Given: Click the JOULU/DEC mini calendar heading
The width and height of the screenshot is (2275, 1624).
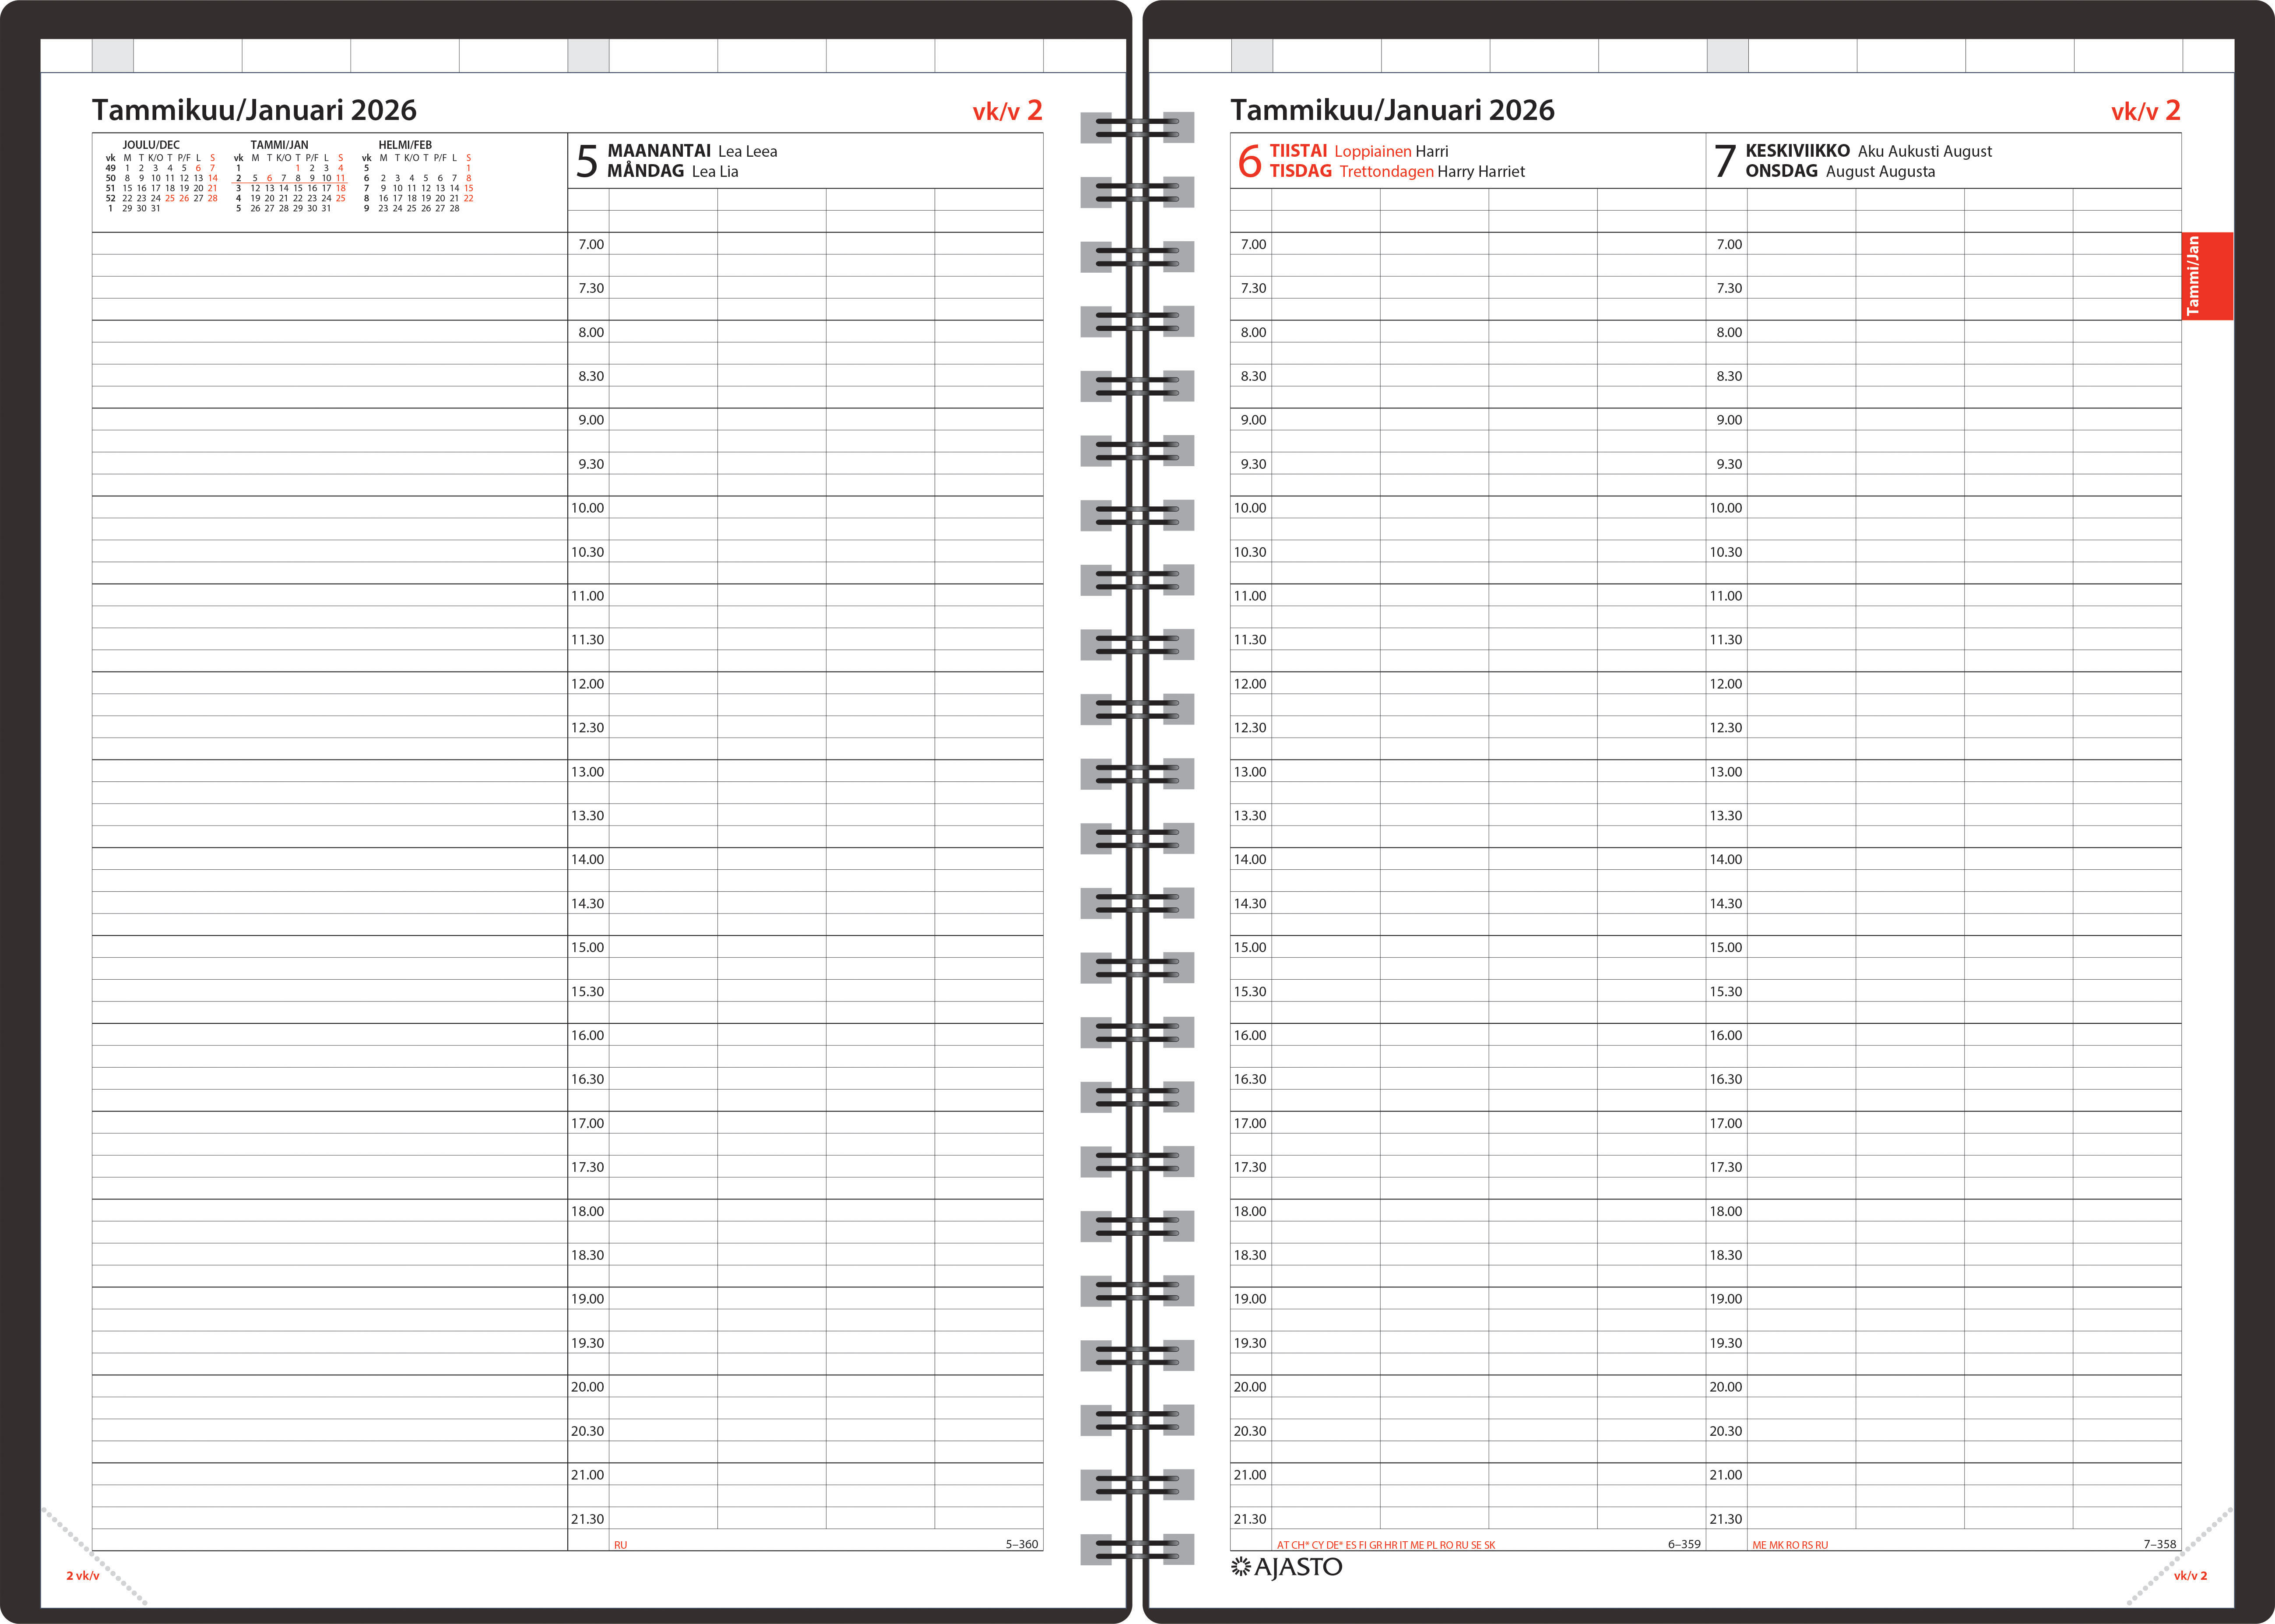Looking at the screenshot, I should pyautogui.click(x=151, y=145).
